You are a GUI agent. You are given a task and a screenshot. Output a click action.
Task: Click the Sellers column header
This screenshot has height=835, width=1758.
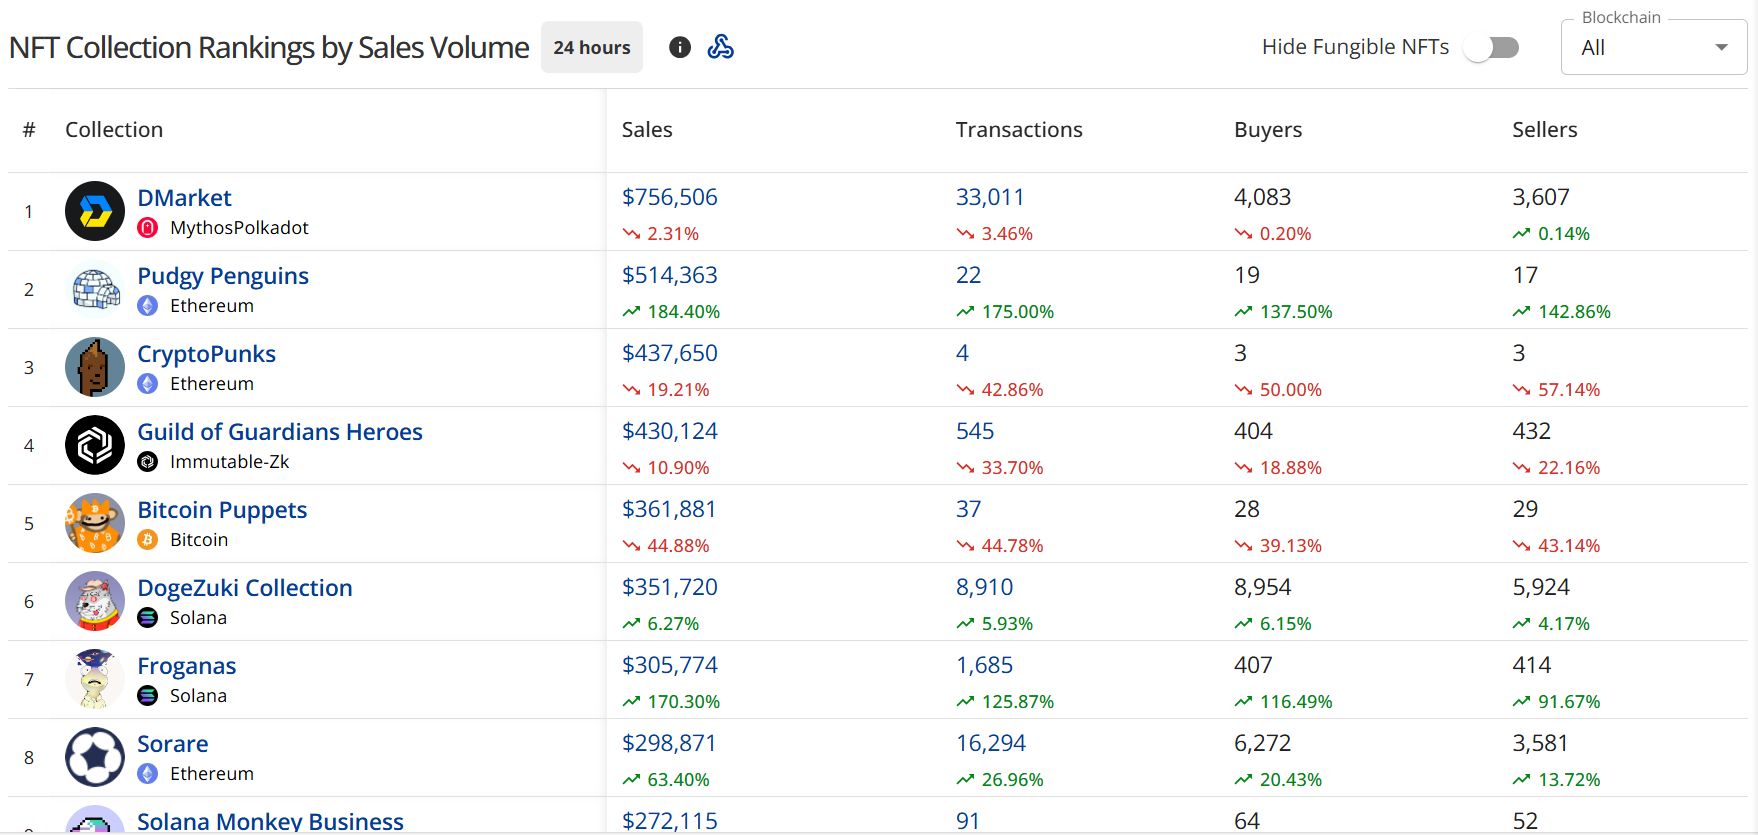tap(1544, 130)
